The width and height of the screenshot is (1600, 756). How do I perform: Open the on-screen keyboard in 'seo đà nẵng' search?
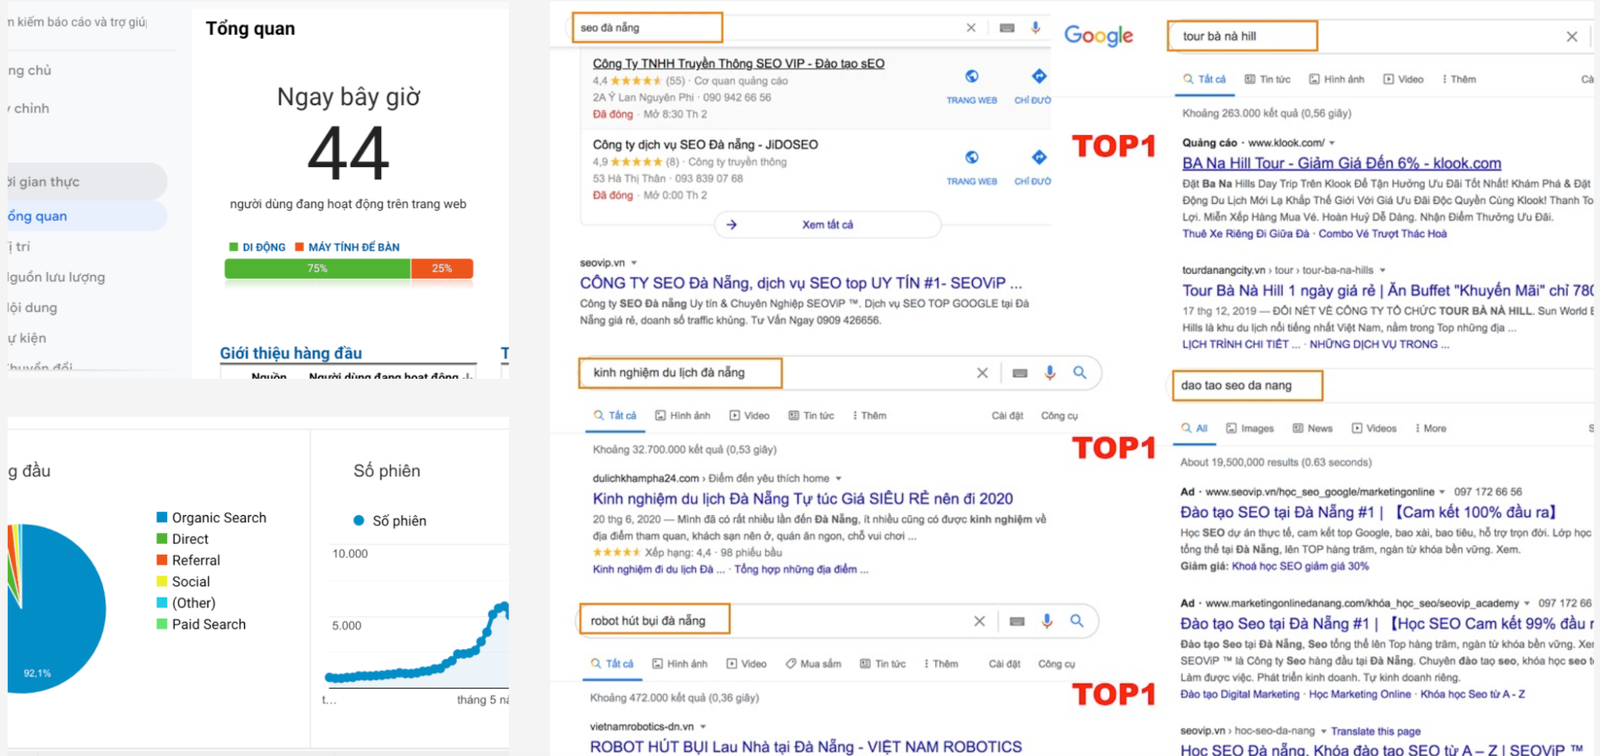[x=1007, y=28]
